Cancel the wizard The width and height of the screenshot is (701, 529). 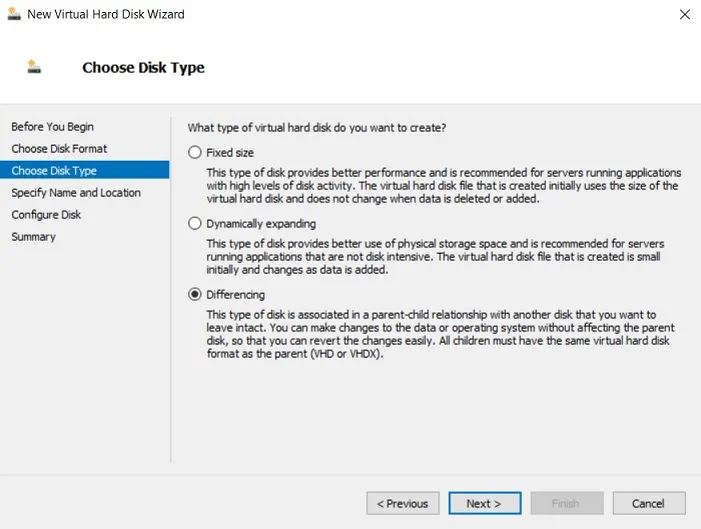648,503
